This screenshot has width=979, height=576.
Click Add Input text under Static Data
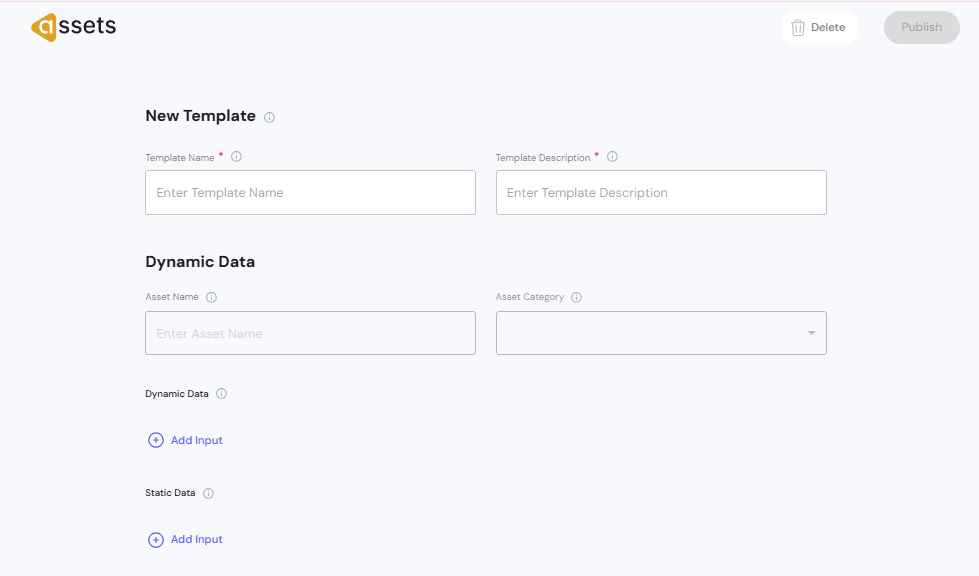(x=197, y=539)
